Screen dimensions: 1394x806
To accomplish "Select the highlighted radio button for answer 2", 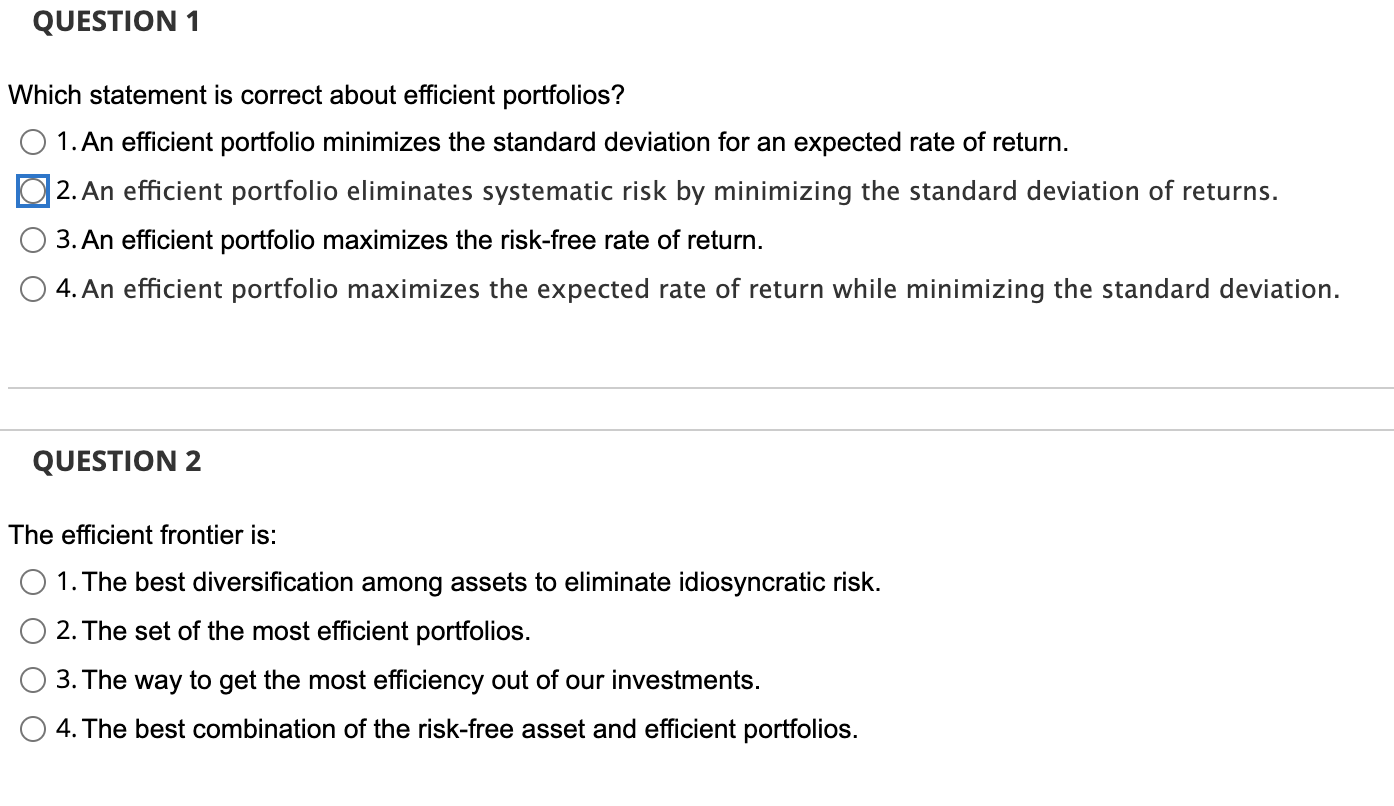I will pyautogui.click(x=30, y=190).
